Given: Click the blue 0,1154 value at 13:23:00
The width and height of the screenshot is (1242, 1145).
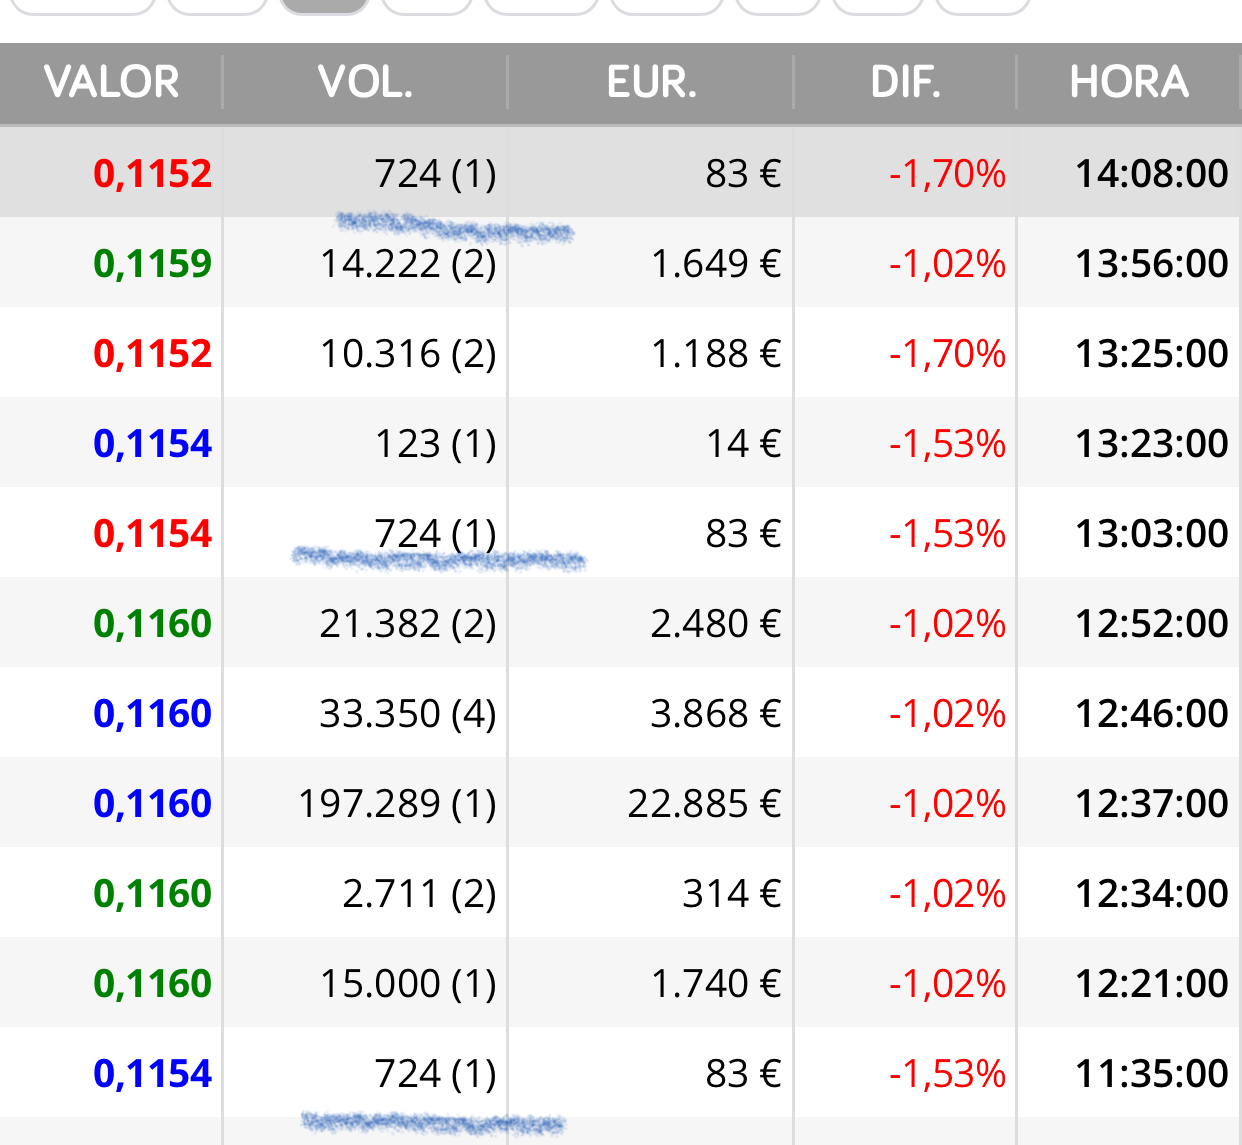Looking at the screenshot, I should [152, 444].
